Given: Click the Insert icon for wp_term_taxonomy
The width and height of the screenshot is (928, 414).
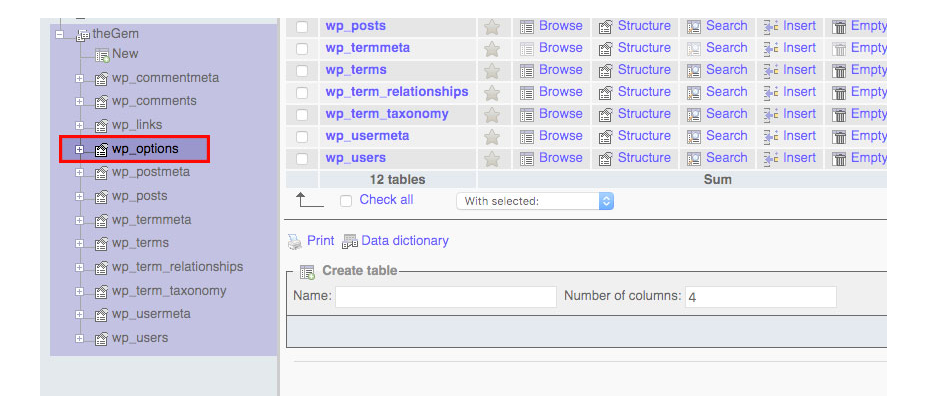Looking at the screenshot, I should tap(771, 115).
